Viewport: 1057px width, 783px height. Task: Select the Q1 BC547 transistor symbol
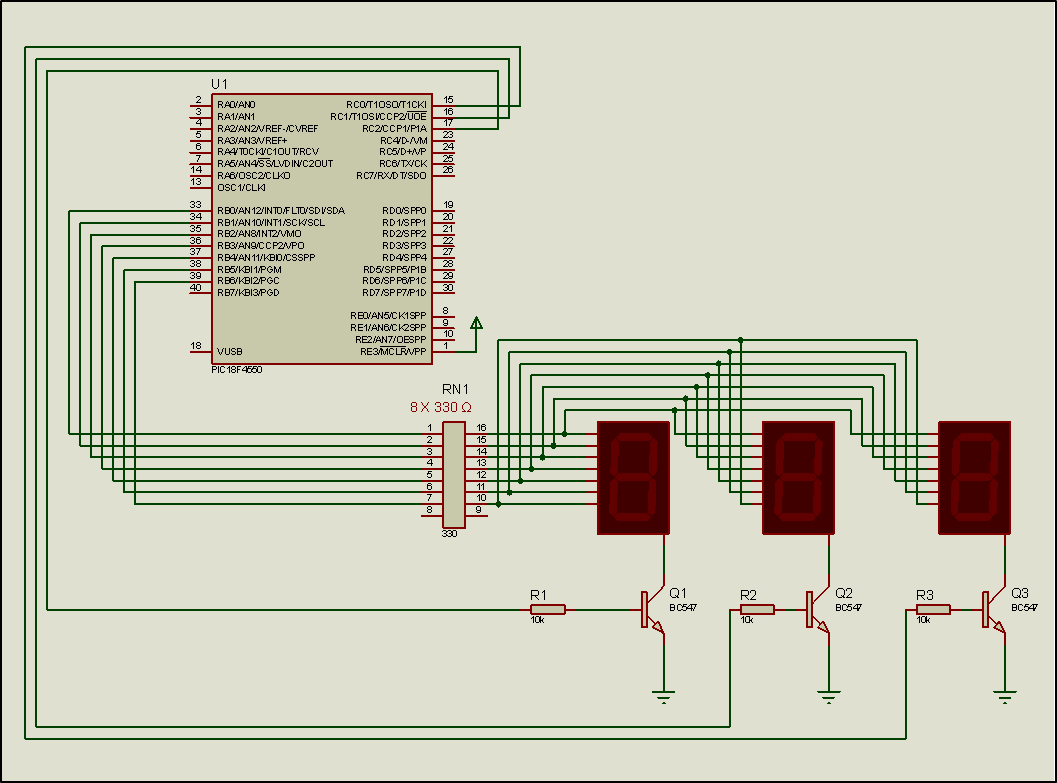pyautogui.click(x=650, y=609)
